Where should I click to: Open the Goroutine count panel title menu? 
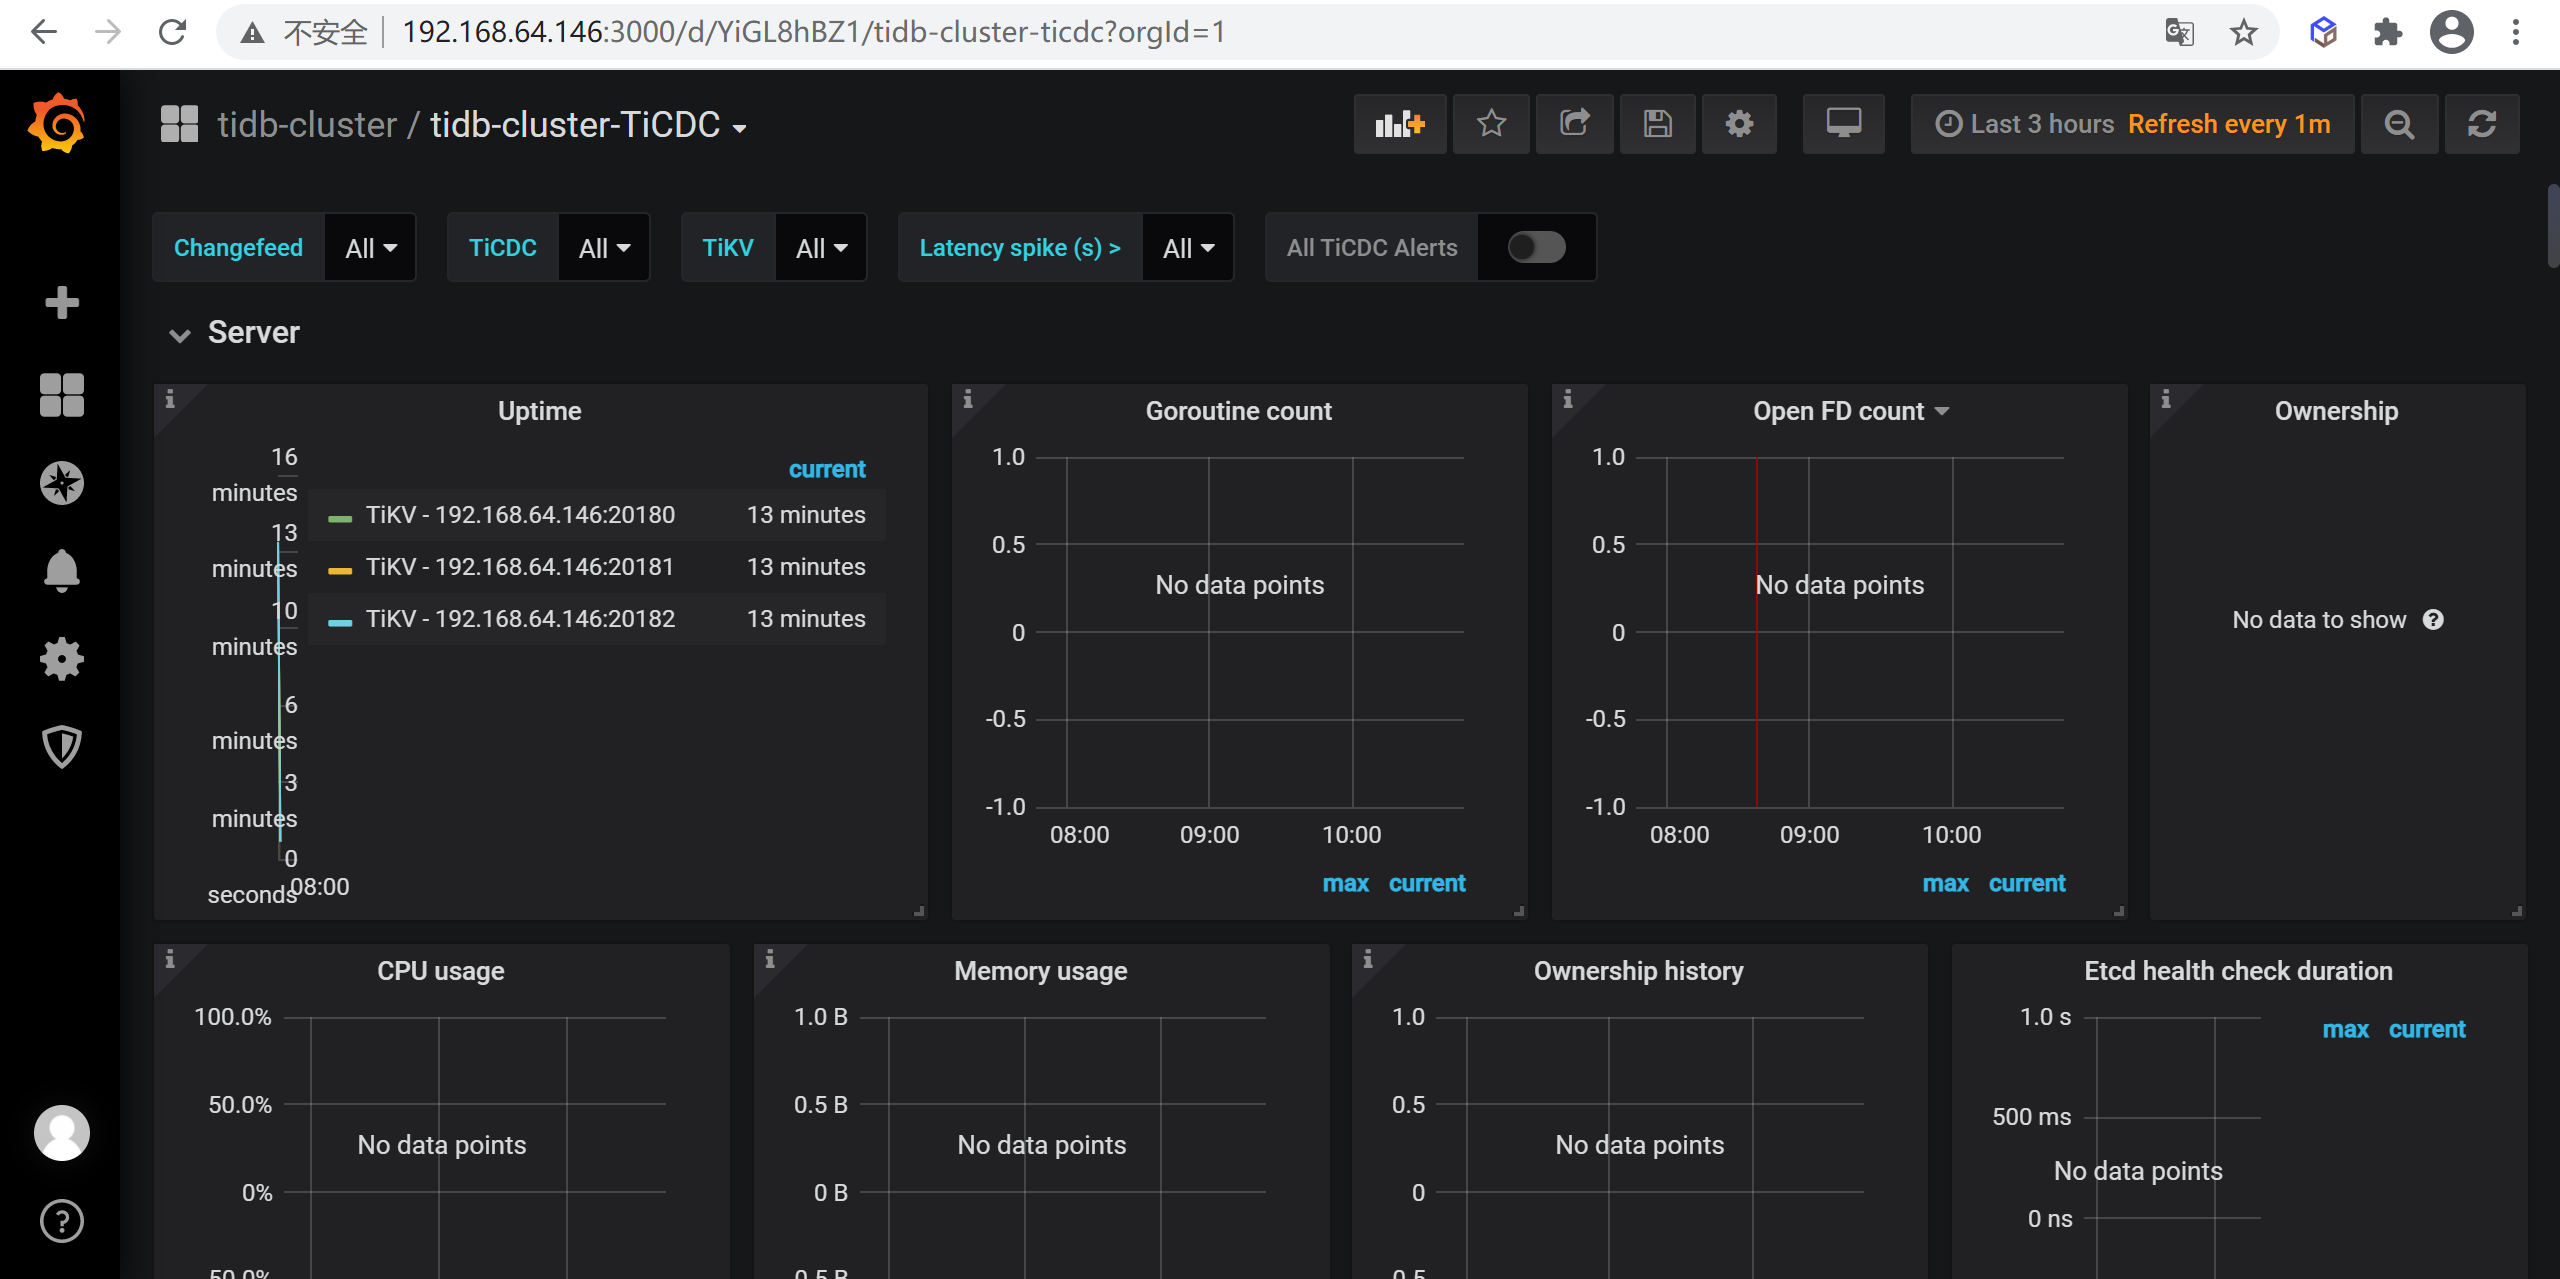coord(1239,411)
